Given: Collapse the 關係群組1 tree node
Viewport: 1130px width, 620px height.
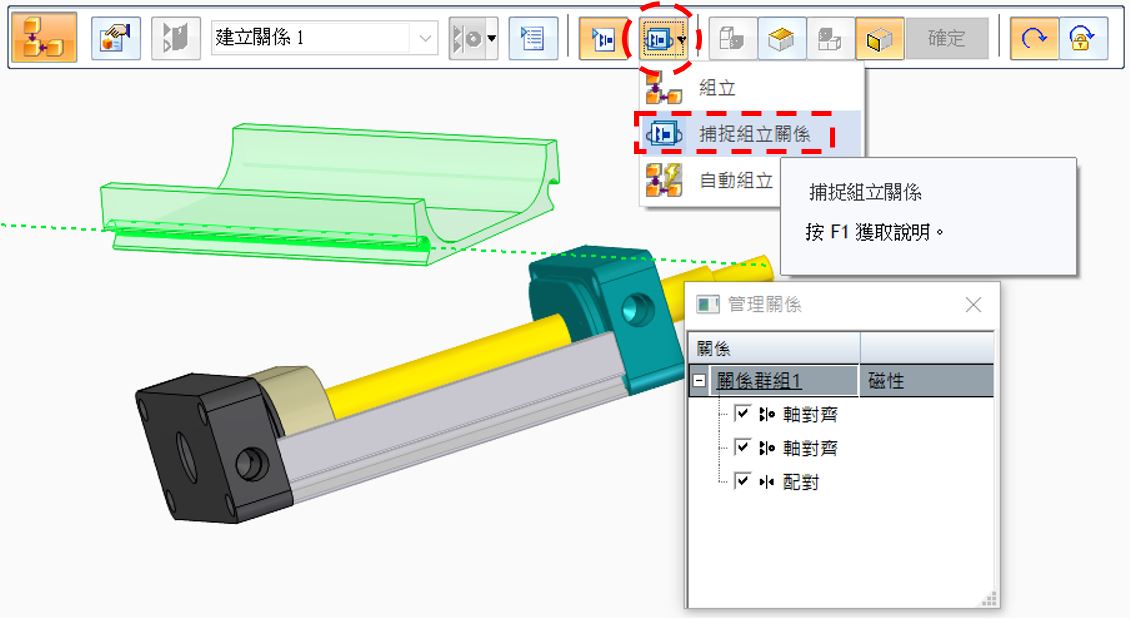Looking at the screenshot, I should pos(699,380).
